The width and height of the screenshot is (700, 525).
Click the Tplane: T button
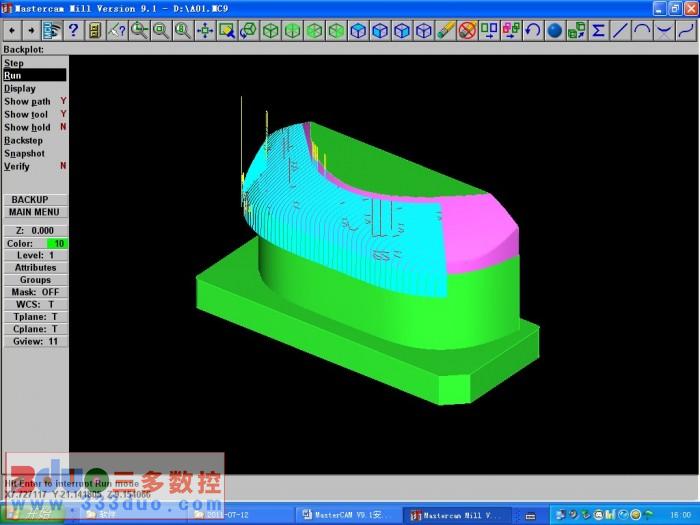coord(35,317)
